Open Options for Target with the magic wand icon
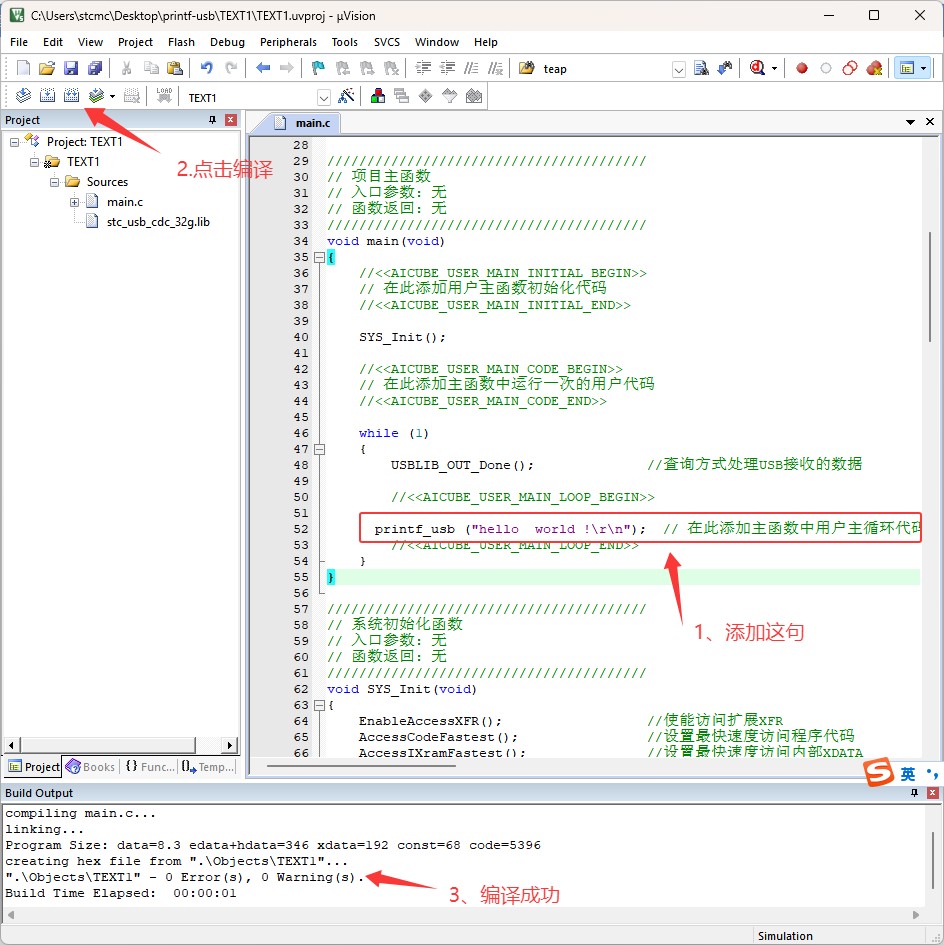Image resolution: width=944 pixels, height=945 pixels. point(347,95)
